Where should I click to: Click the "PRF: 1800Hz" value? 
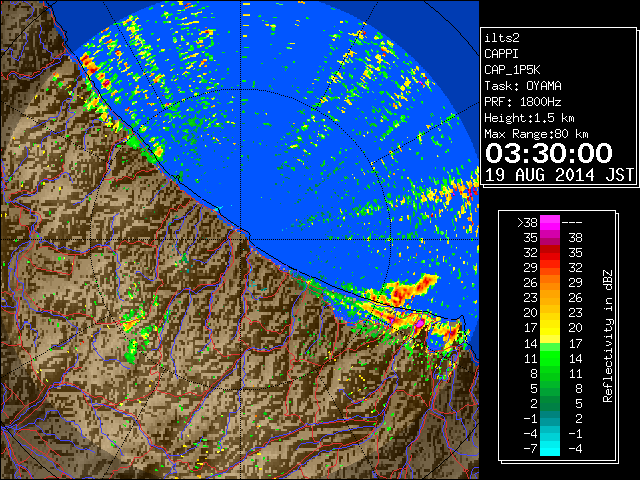point(523,102)
